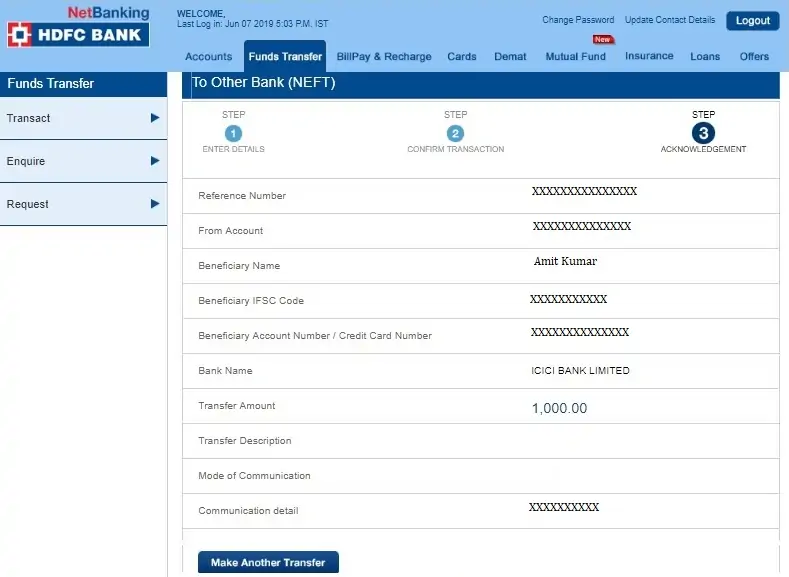The width and height of the screenshot is (789, 577).
Task: Open the Offers tab
Action: tap(754, 56)
